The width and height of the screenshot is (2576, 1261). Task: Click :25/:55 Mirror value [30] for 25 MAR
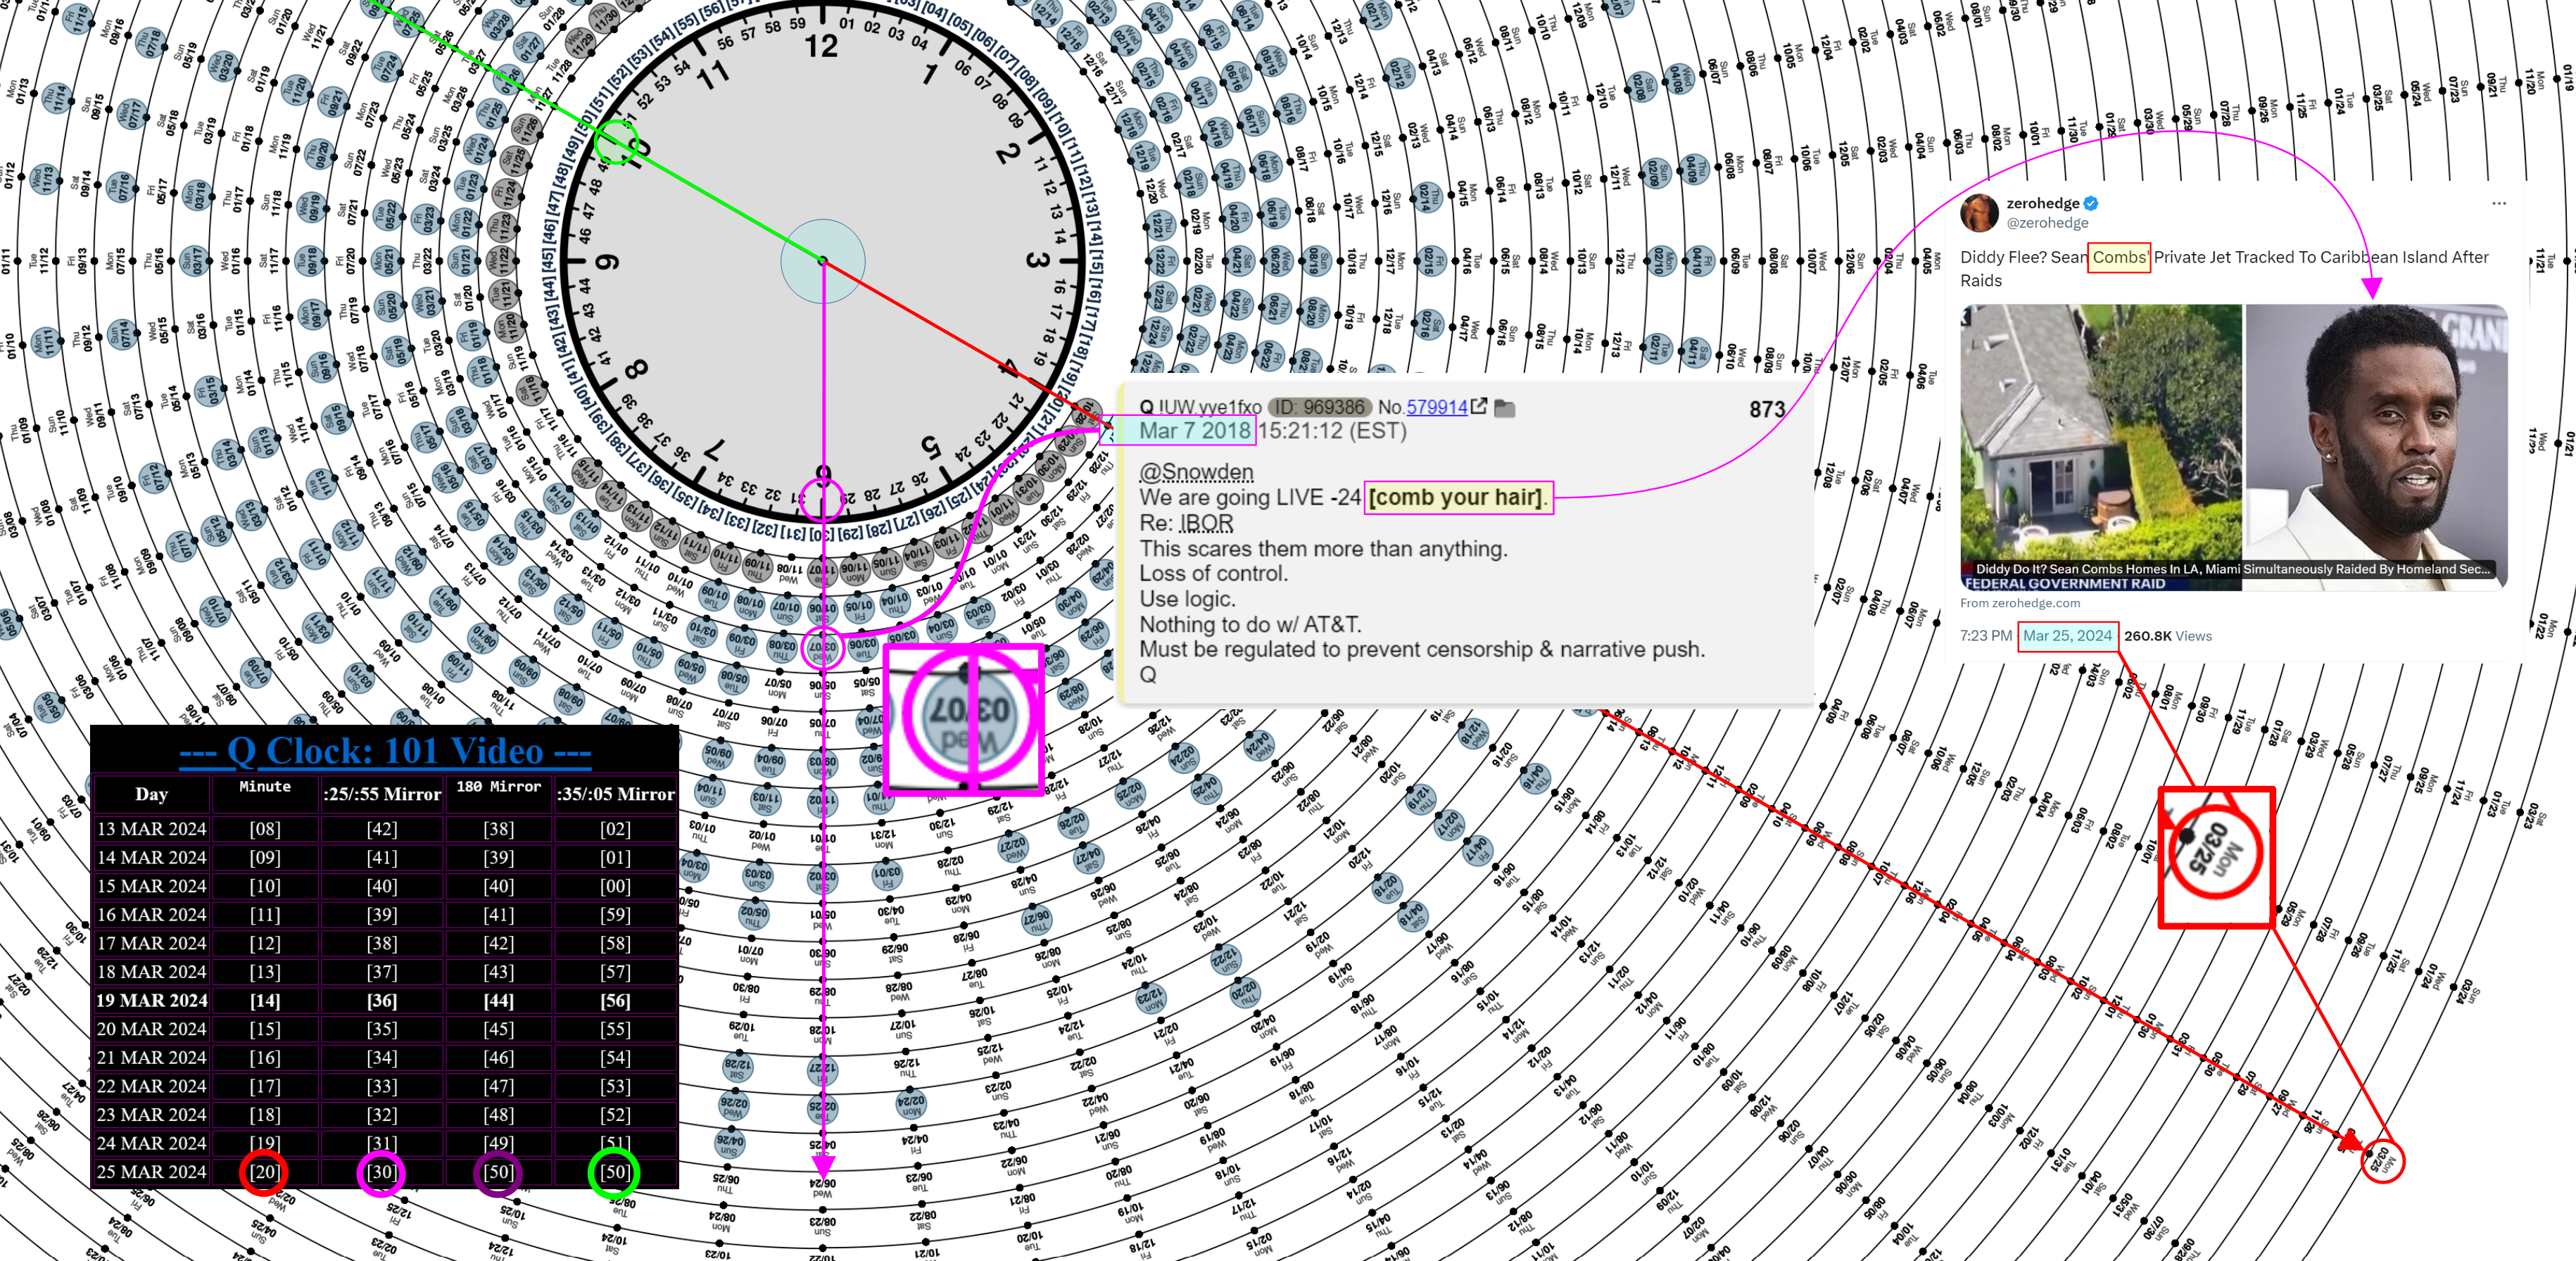coord(382,1171)
